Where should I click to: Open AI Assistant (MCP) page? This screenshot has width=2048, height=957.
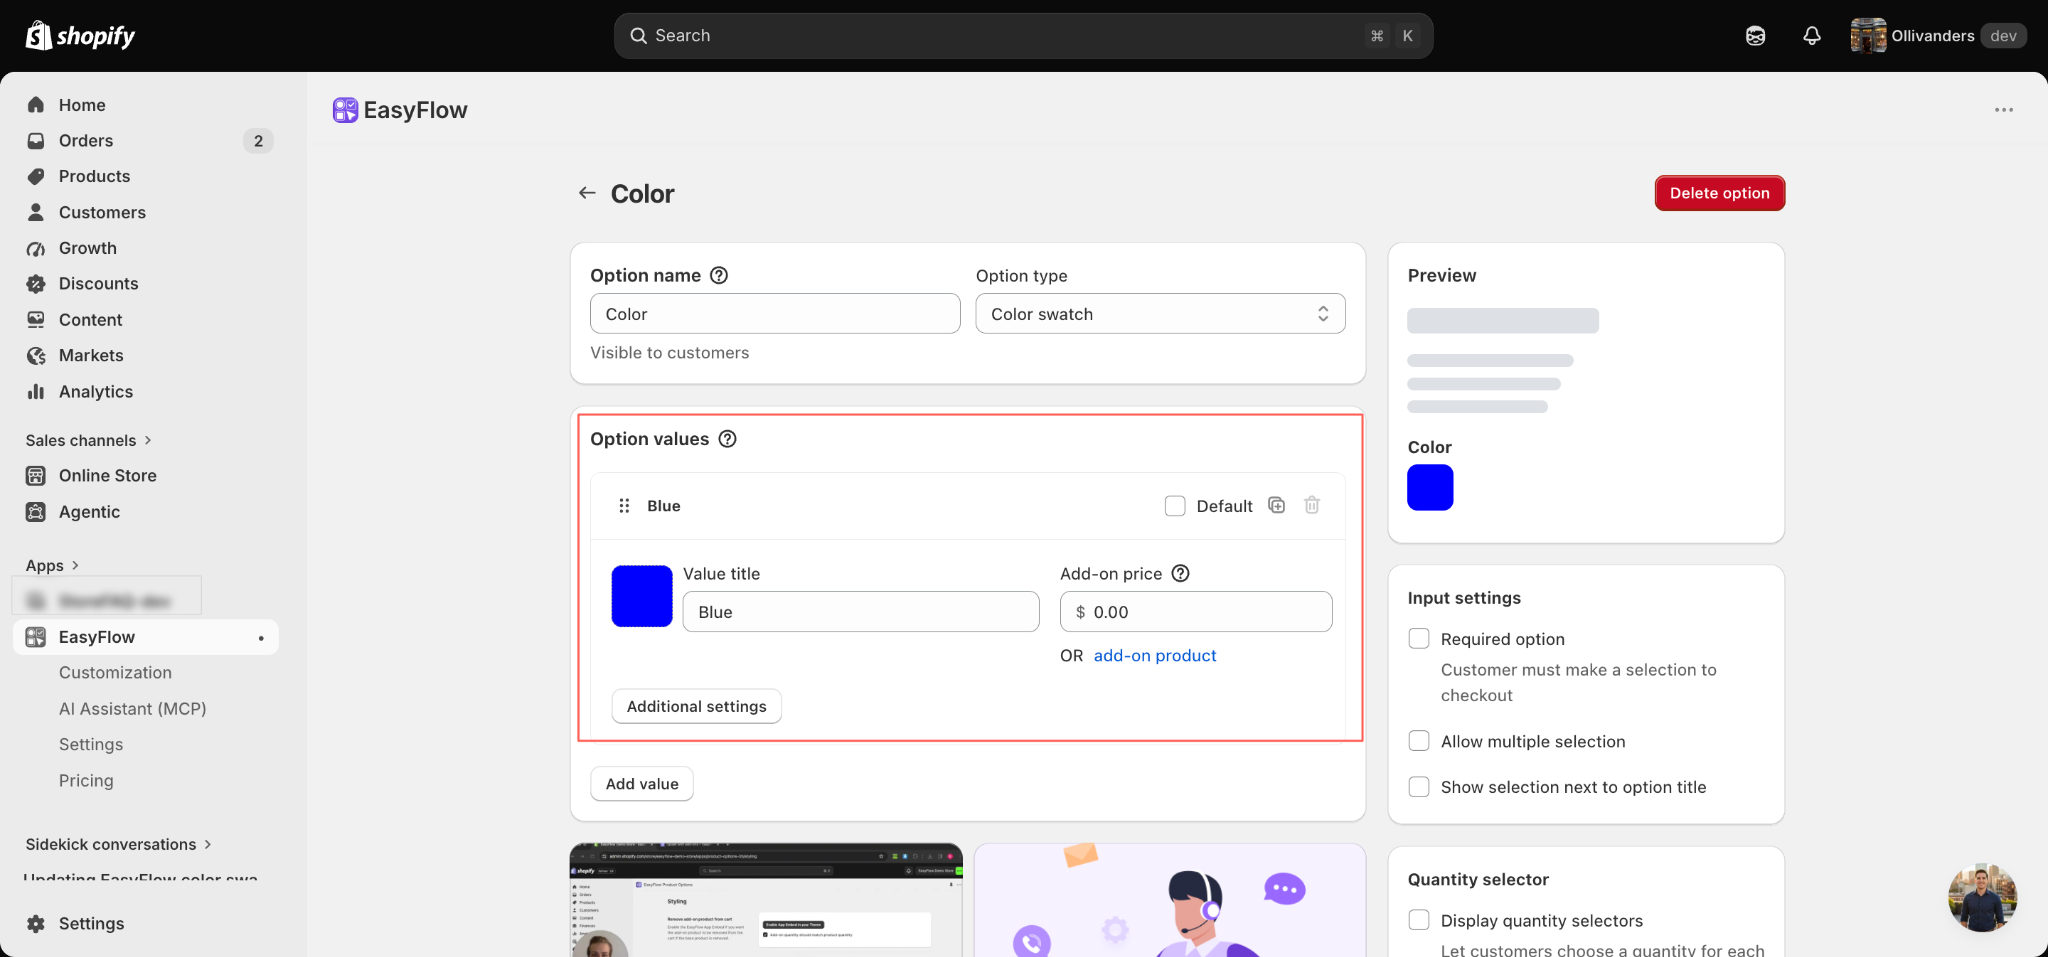pos(132,709)
